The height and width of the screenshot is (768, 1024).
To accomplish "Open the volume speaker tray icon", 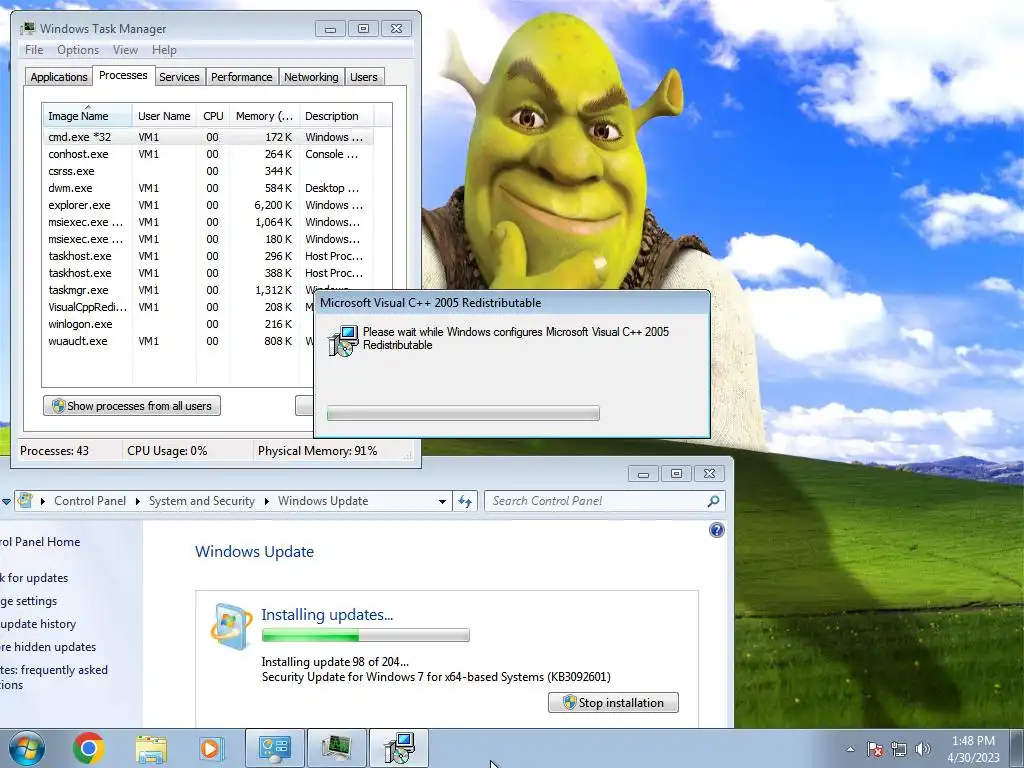I will pos(923,749).
